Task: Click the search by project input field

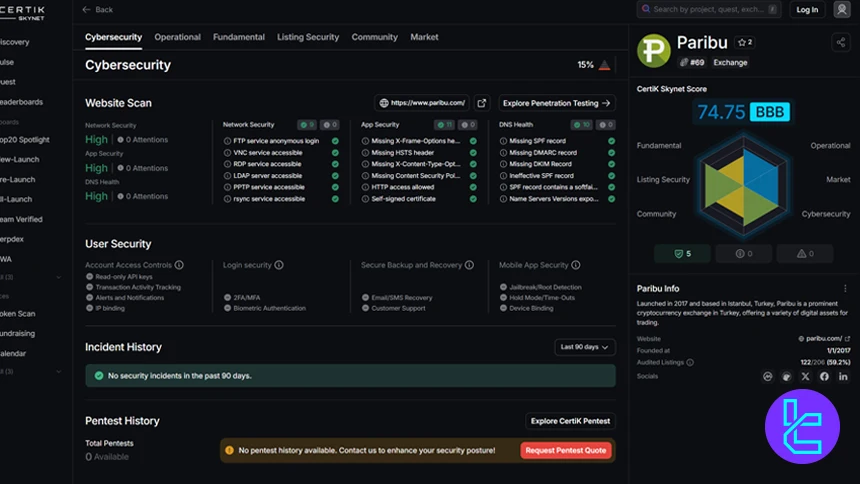Action: coord(710,9)
